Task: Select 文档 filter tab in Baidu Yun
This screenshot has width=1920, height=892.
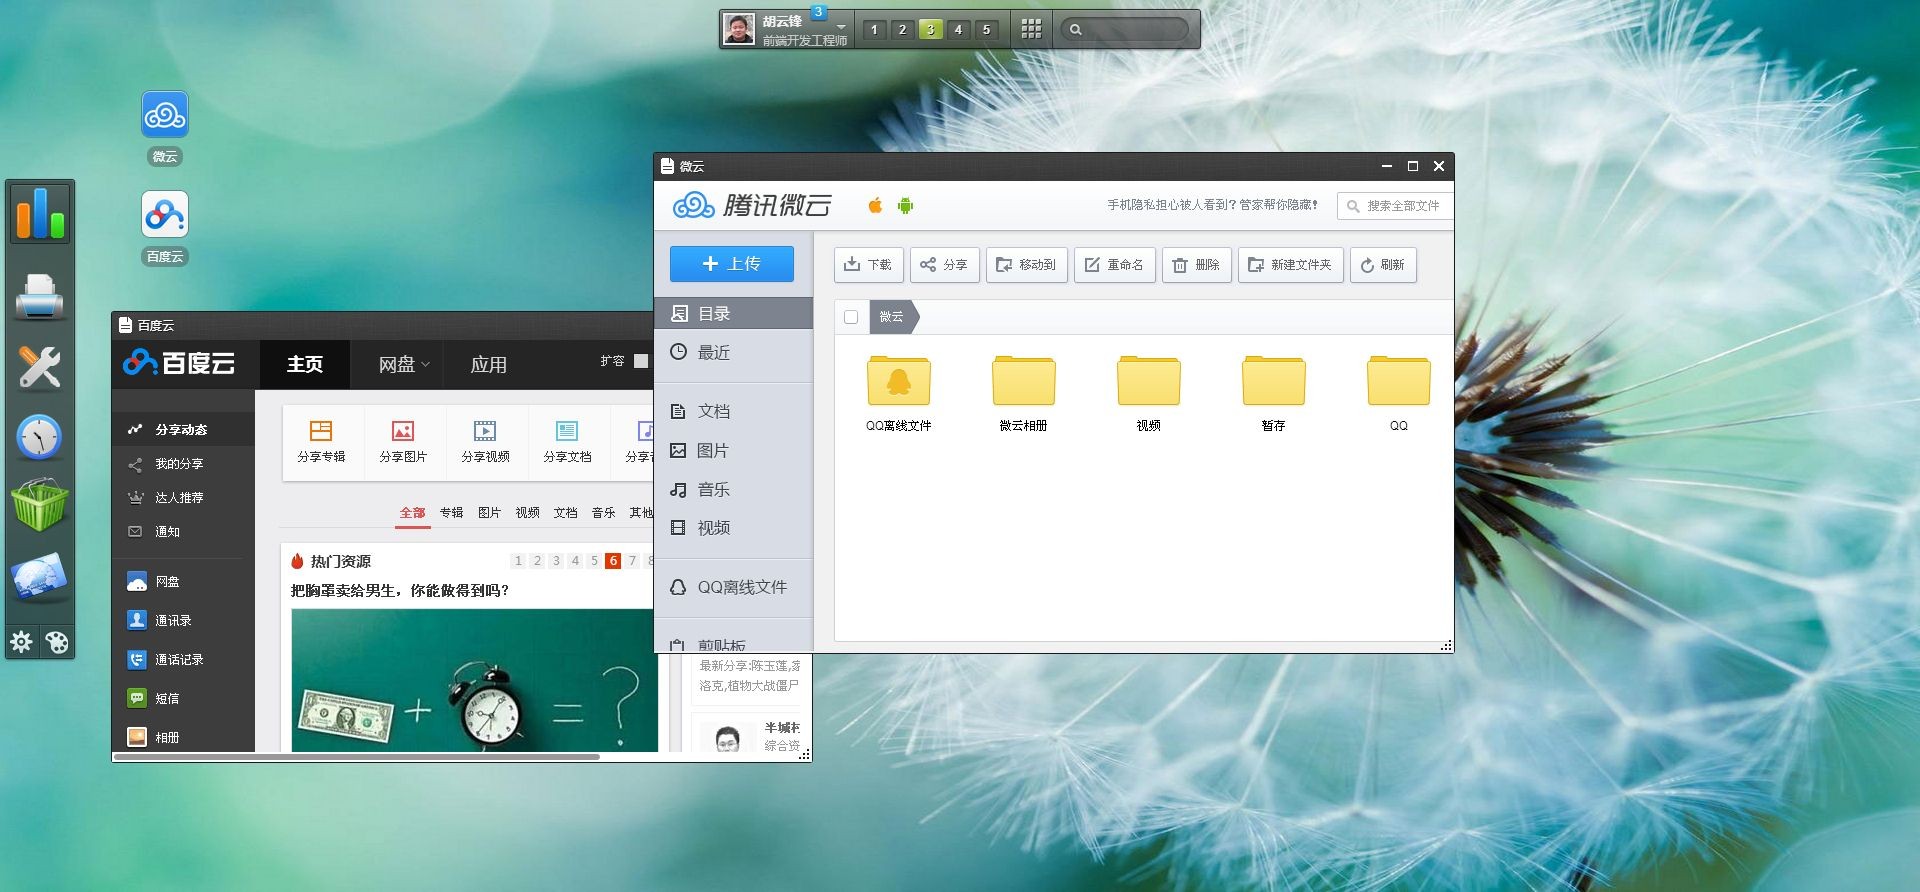Action: tap(566, 513)
